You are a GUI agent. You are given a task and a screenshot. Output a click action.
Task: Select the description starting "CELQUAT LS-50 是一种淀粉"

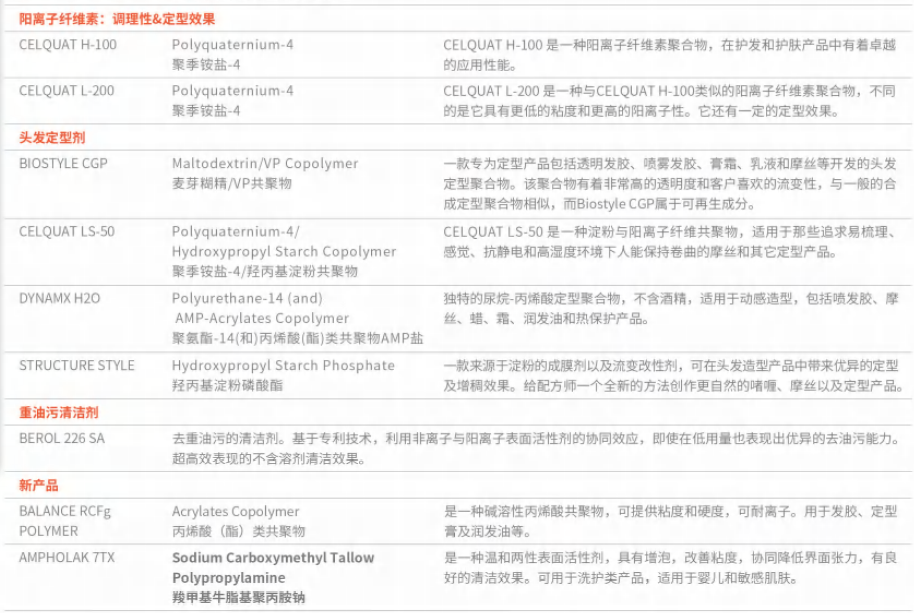click(670, 242)
